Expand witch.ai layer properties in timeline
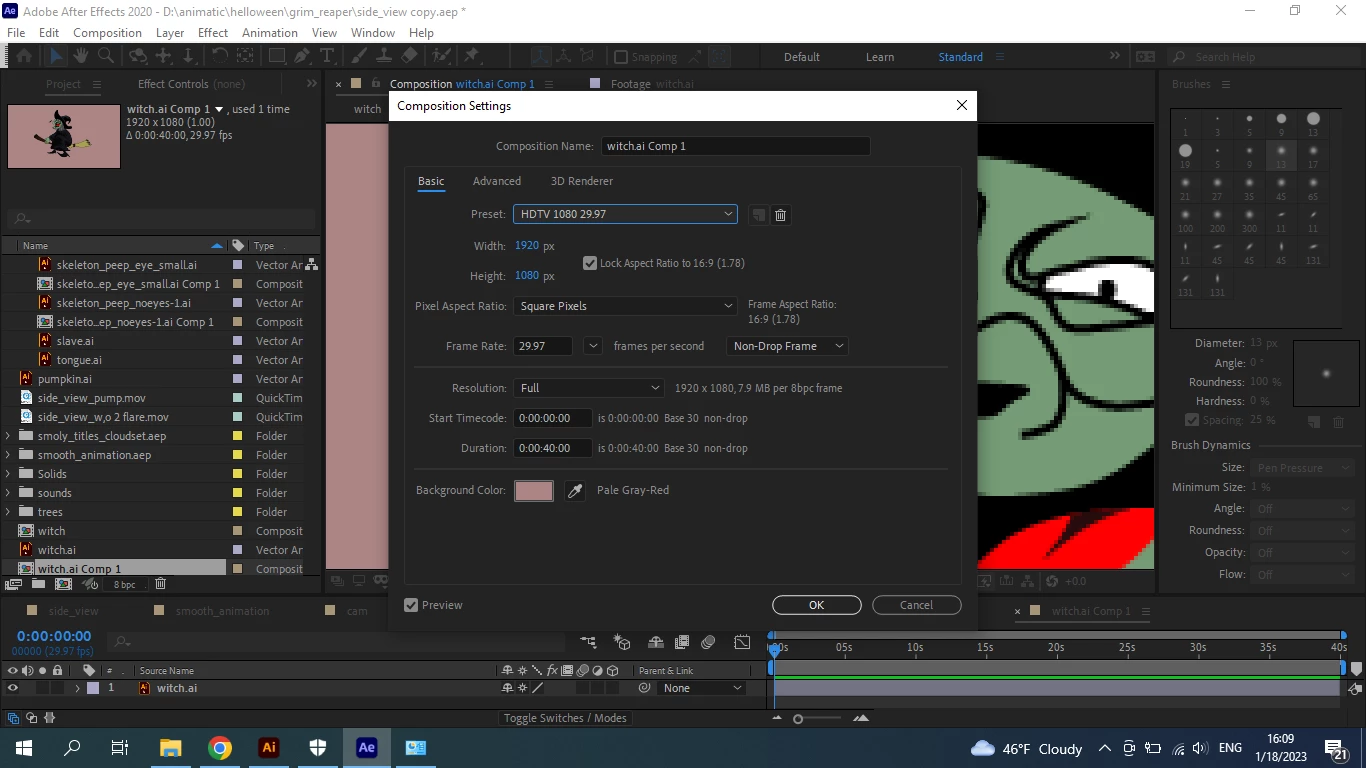This screenshot has height=768, width=1366. [x=77, y=688]
